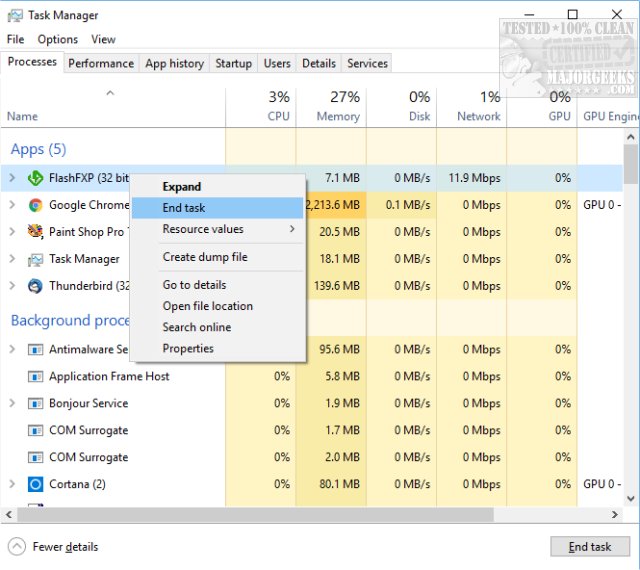Click the Fewer details link
This screenshot has height=570, width=640.
click(x=65, y=547)
